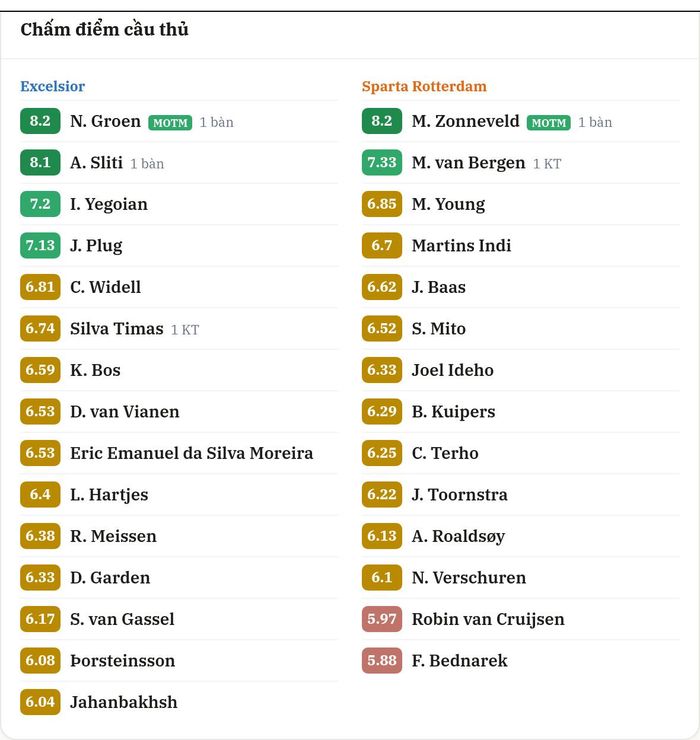The width and height of the screenshot is (700, 740).
Task: Select the 8.1 rating badge for A. Sliti
Action: [40, 163]
